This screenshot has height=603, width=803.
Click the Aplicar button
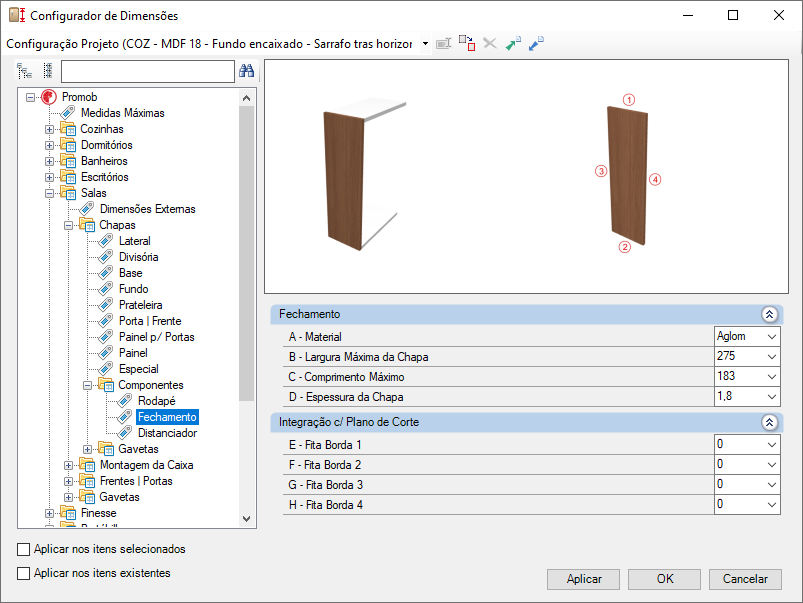(583, 579)
